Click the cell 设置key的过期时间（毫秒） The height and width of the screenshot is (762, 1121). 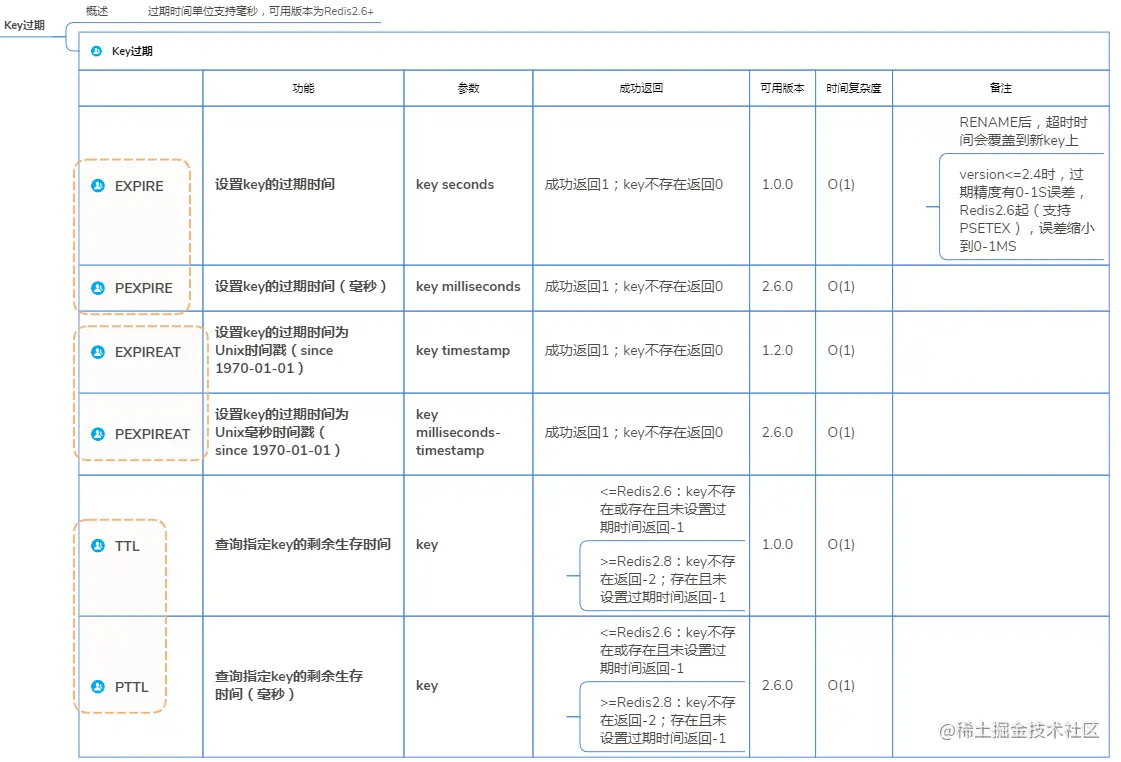[301, 287]
